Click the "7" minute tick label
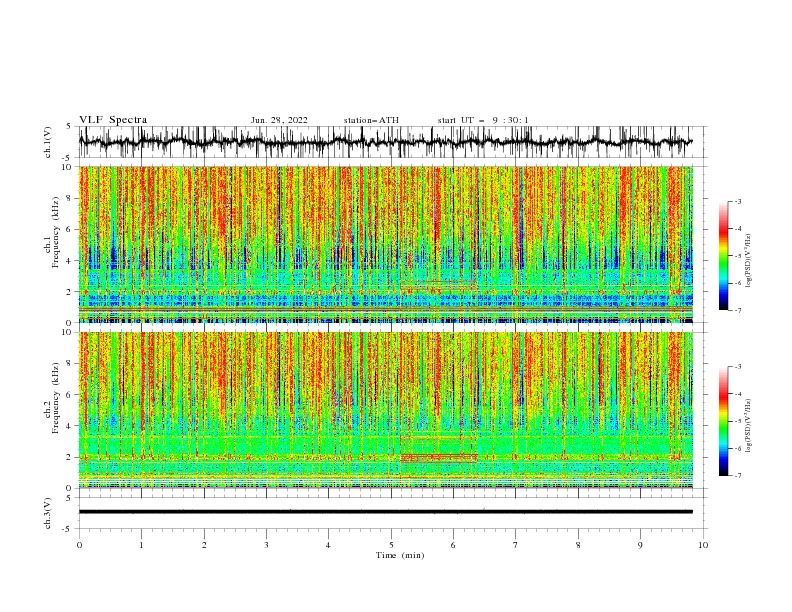This screenshot has height=612, width=792. coord(516,545)
